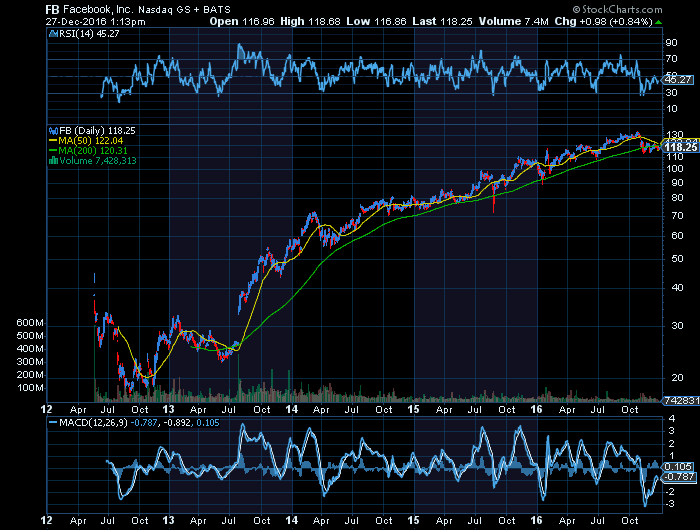Click the MA(50) 122.04 legend text

click(91, 141)
